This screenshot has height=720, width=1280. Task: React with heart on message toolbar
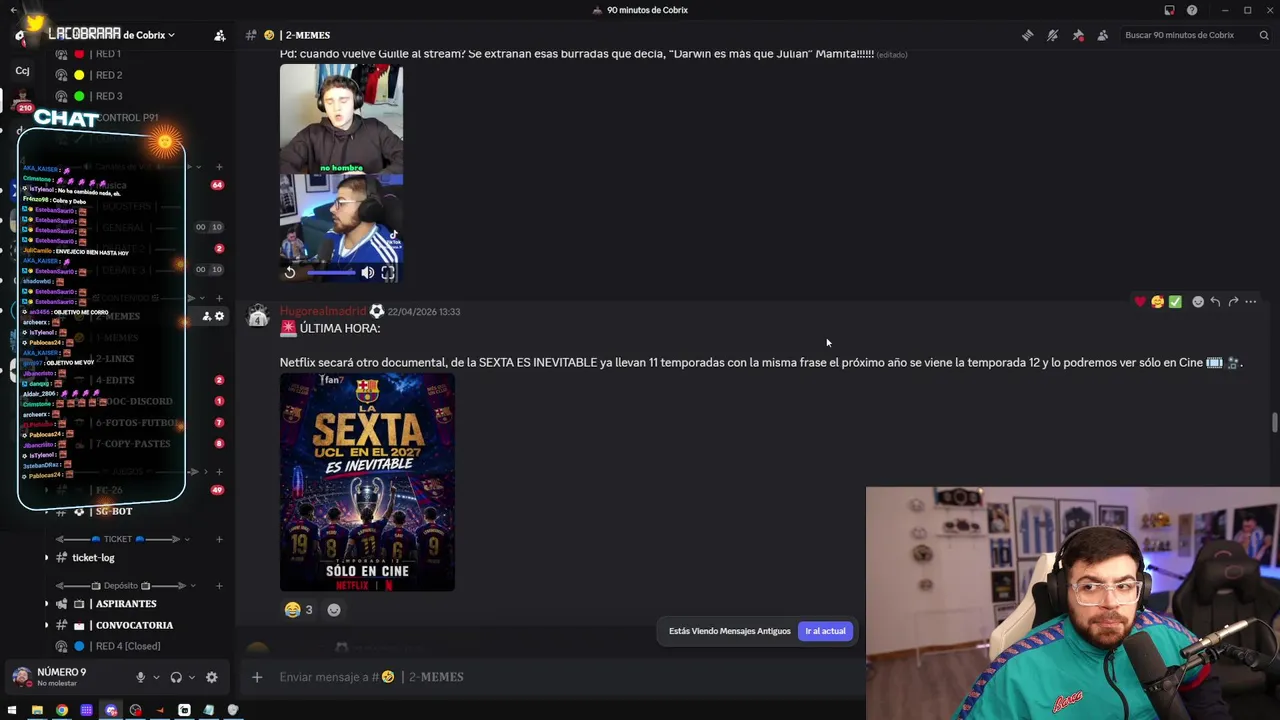coord(1140,301)
